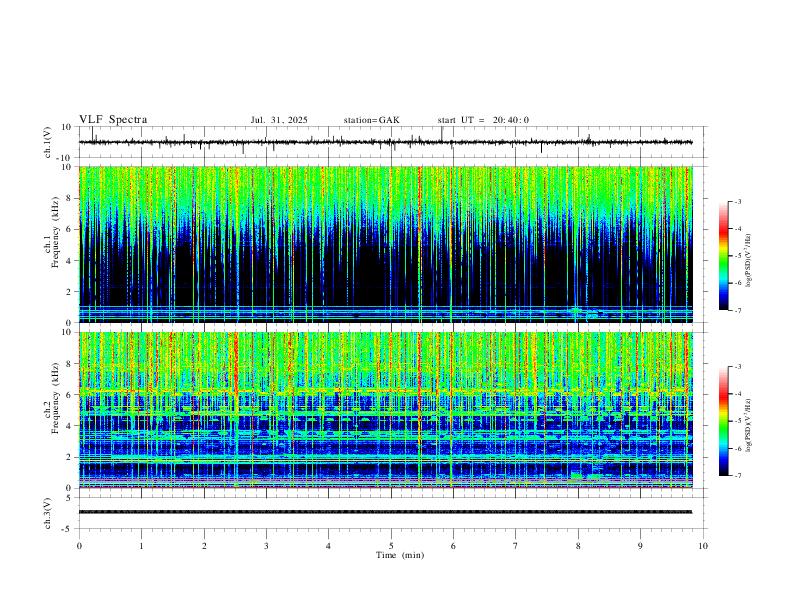Click the 'station=GAK' label

(371, 120)
